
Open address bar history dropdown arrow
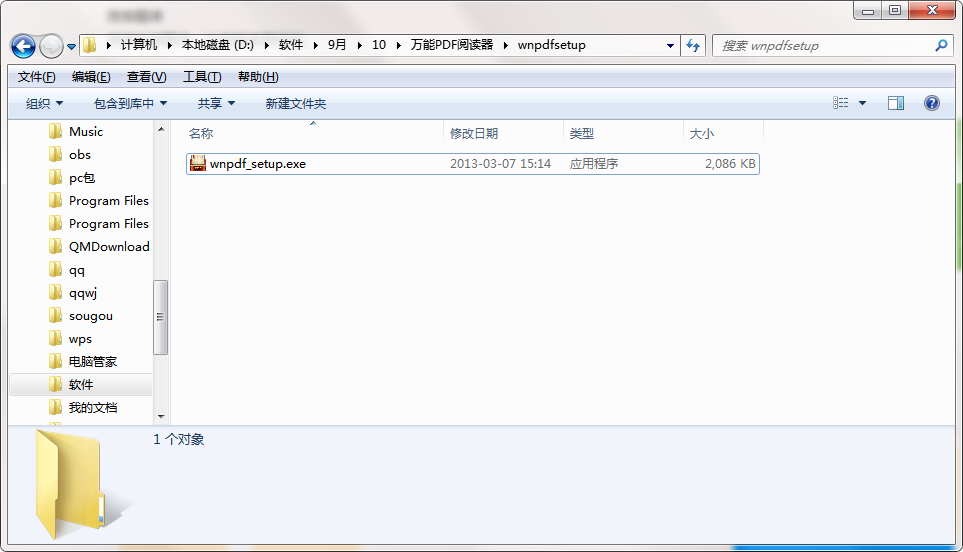(670, 45)
